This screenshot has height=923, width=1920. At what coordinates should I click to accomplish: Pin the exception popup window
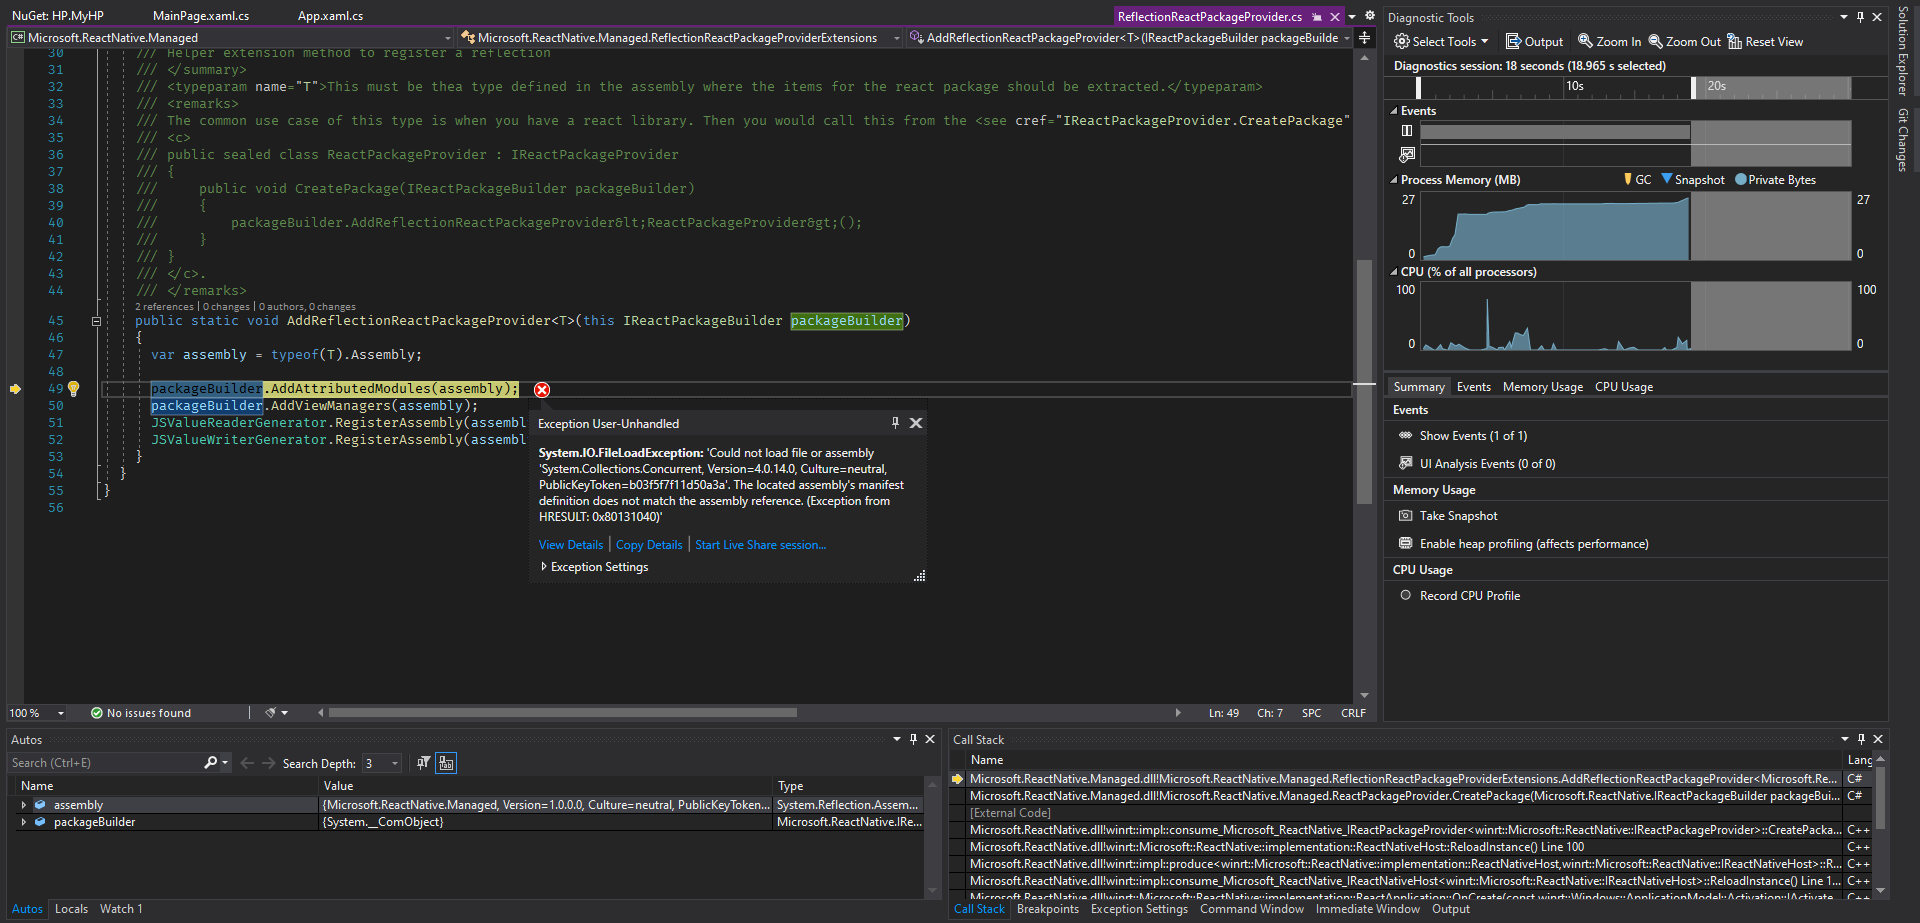895,423
